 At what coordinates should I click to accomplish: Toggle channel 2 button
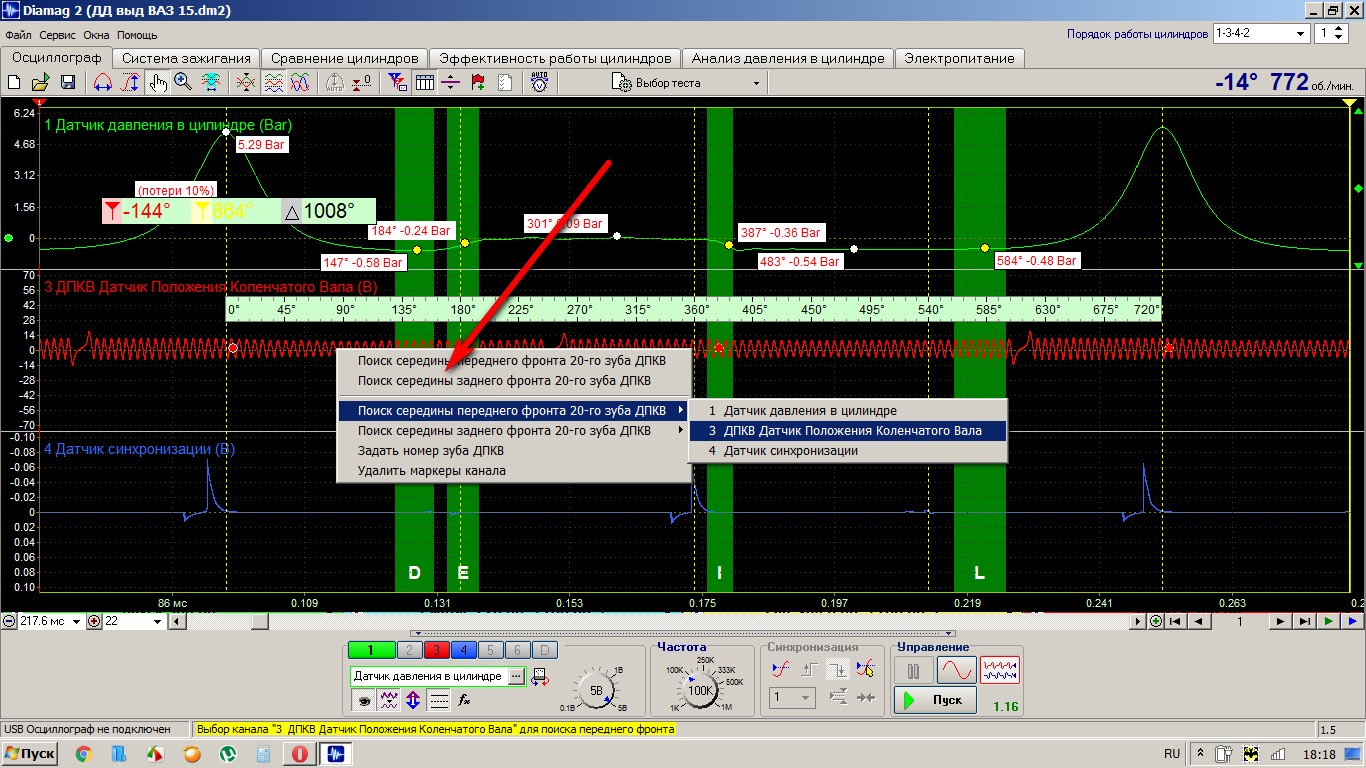coord(409,651)
